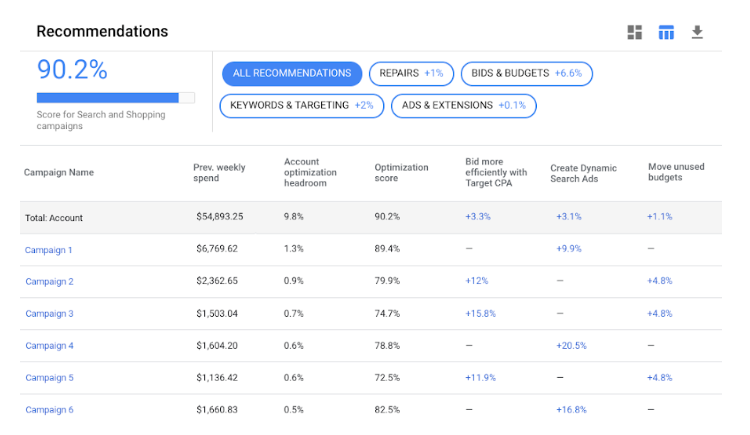This screenshot has width=750, height=435.
Task: Open Campaign 1 link
Action: pyautogui.click(x=49, y=249)
